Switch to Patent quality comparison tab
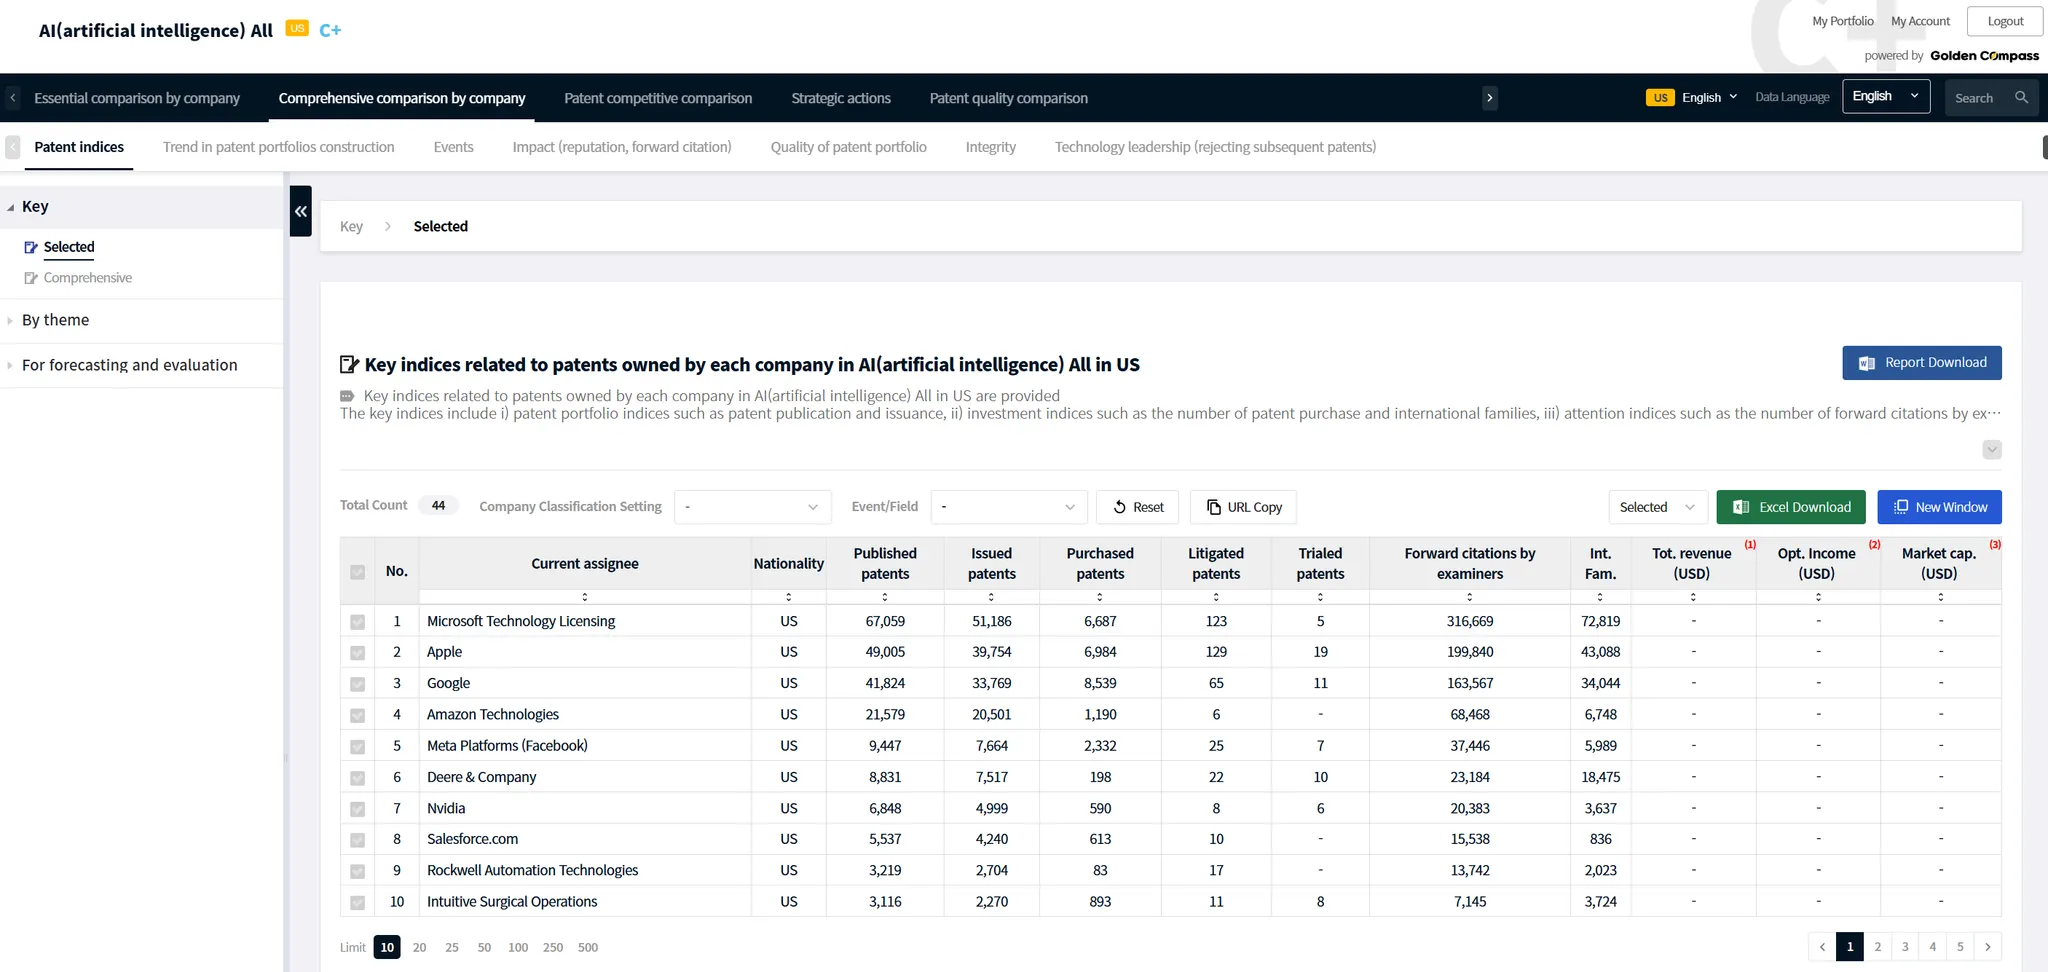Screen dimensions: 2048x972 pyautogui.click(x=1008, y=98)
